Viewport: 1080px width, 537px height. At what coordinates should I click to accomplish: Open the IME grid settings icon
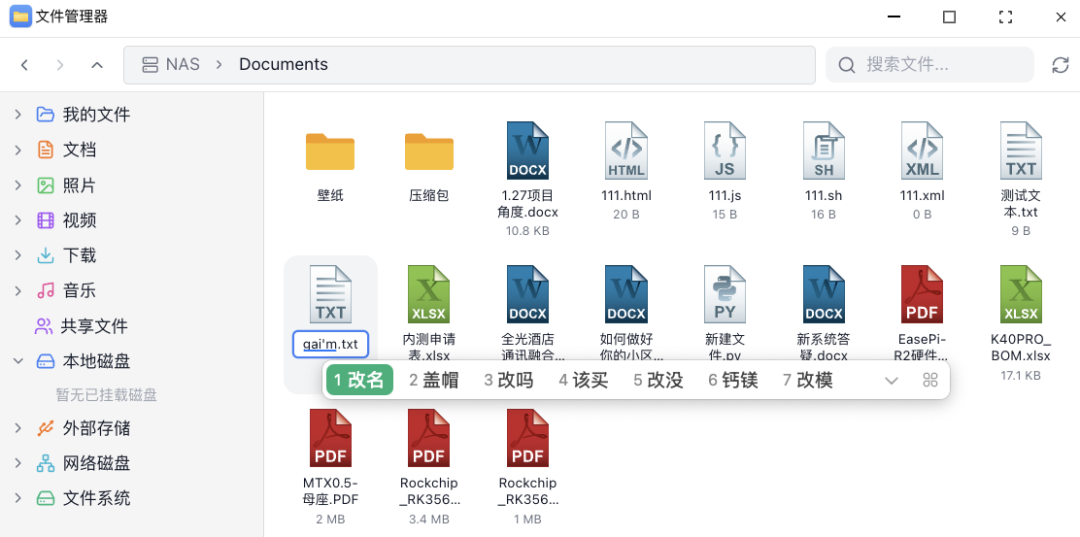[x=930, y=380]
